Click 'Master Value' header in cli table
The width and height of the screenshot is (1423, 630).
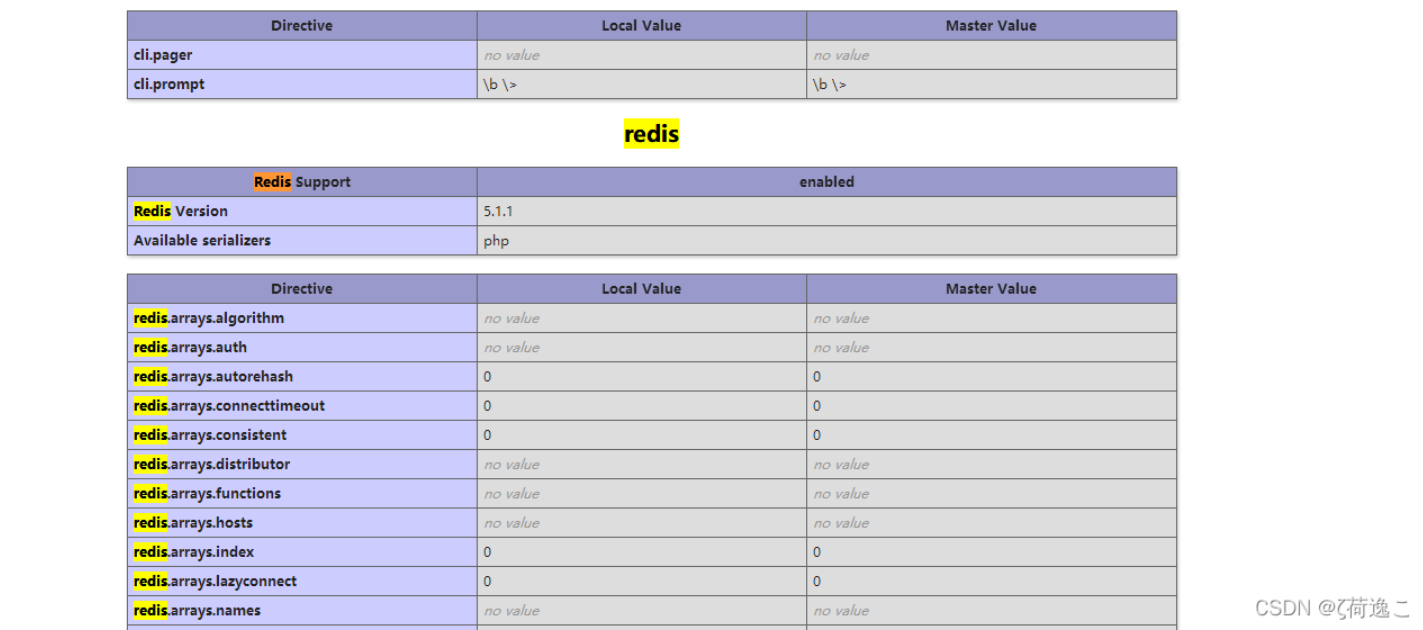pyautogui.click(x=992, y=26)
